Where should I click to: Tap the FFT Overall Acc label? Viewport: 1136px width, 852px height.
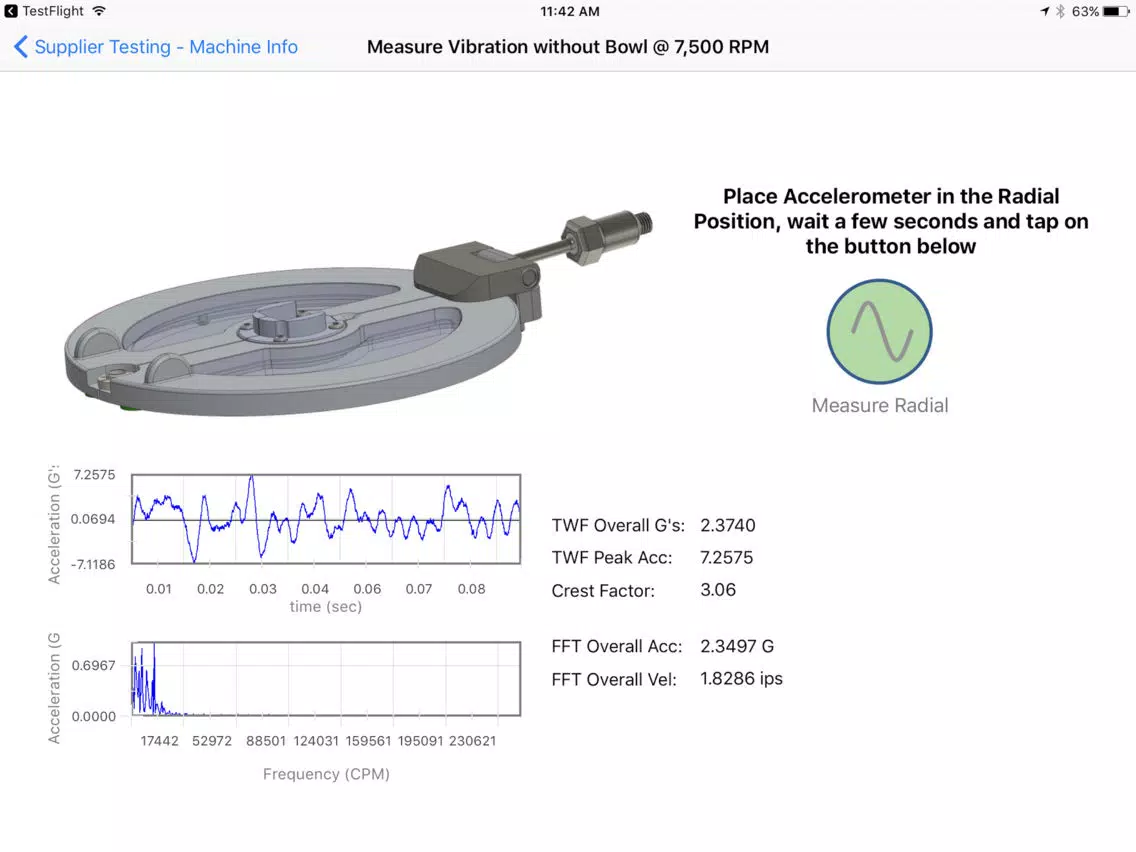point(617,646)
